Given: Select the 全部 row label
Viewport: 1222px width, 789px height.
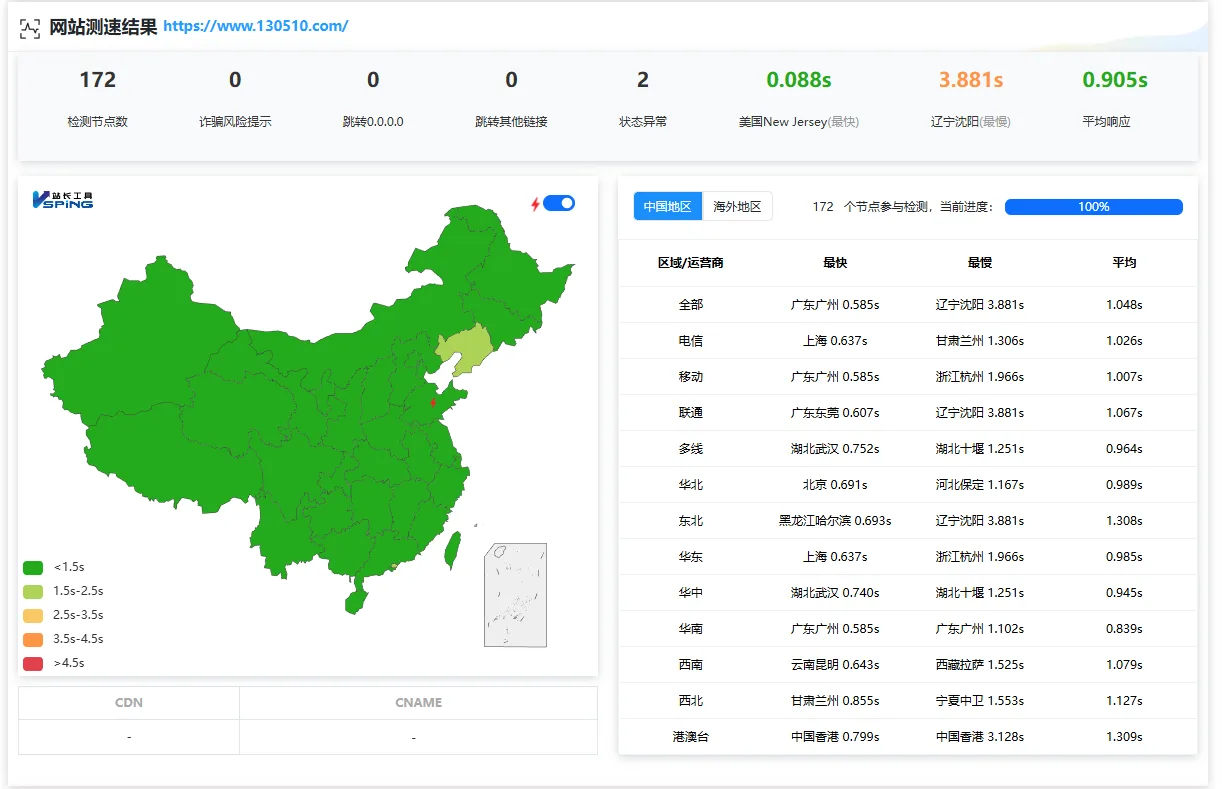Looking at the screenshot, I should coord(690,305).
